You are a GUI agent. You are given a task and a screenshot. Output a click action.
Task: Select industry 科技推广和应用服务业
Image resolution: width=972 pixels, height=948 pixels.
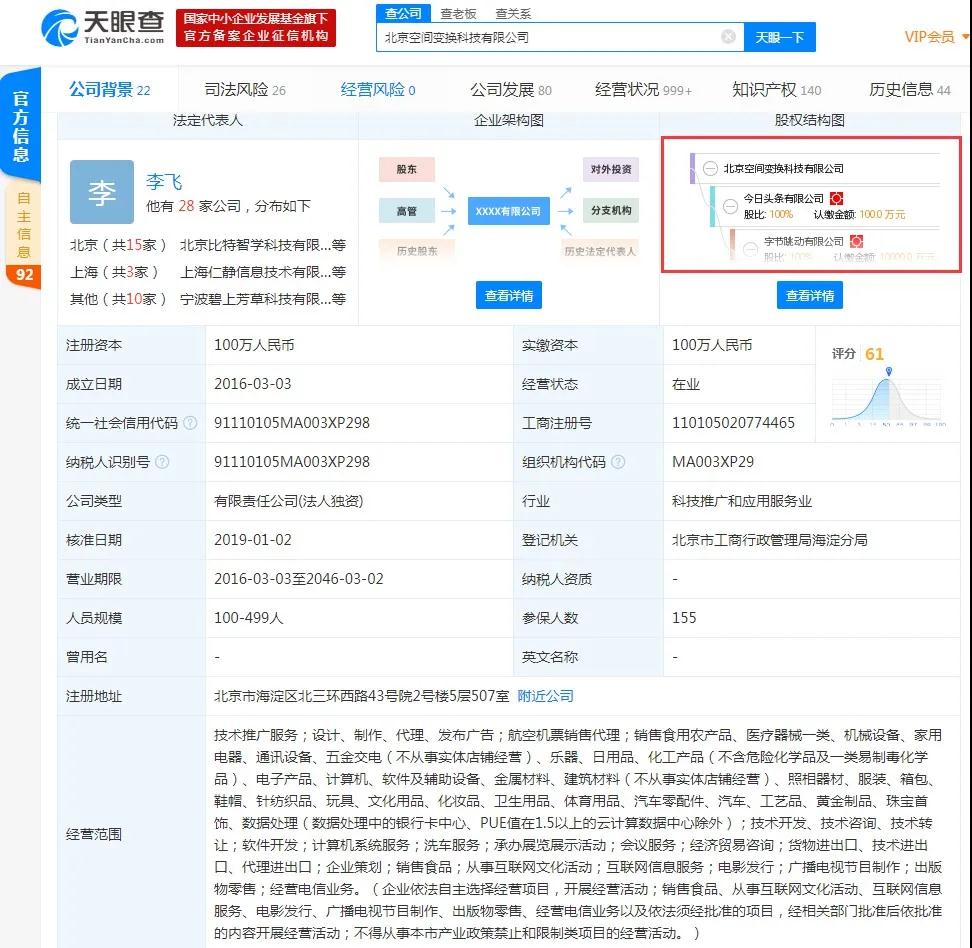pos(741,501)
